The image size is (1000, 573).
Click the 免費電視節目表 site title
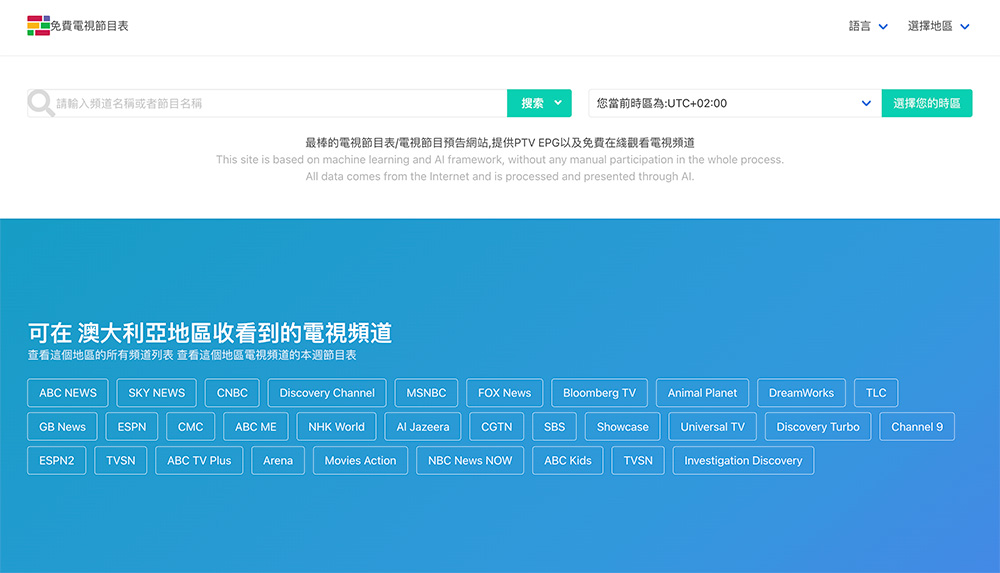(x=89, y=26)
